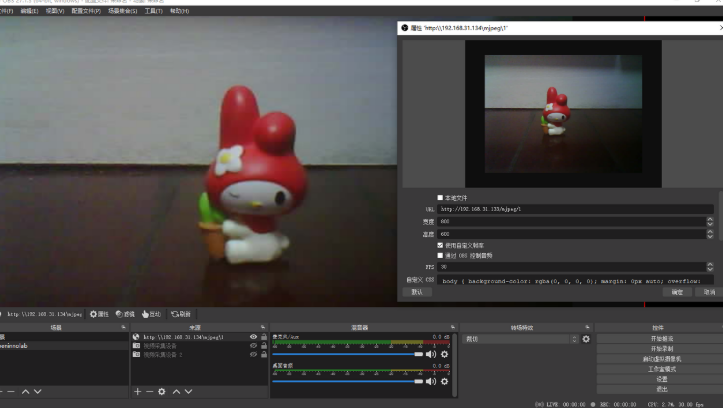The image size is (723, 408).
Task: Hide the mjpeg browser source with the eye
Action: [253, 337]
